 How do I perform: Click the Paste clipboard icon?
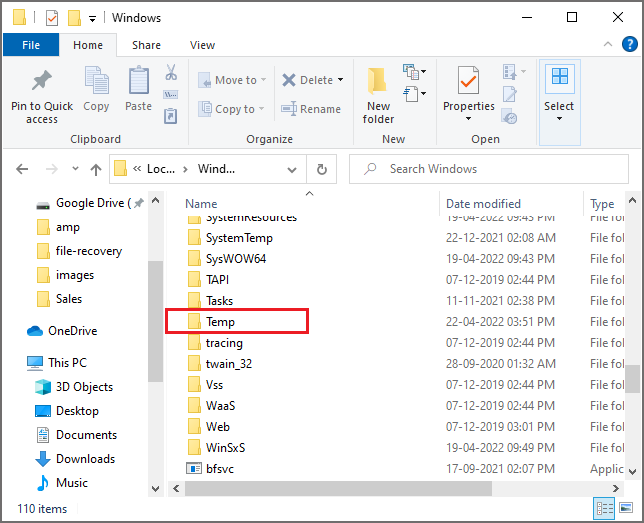[139, 81]
